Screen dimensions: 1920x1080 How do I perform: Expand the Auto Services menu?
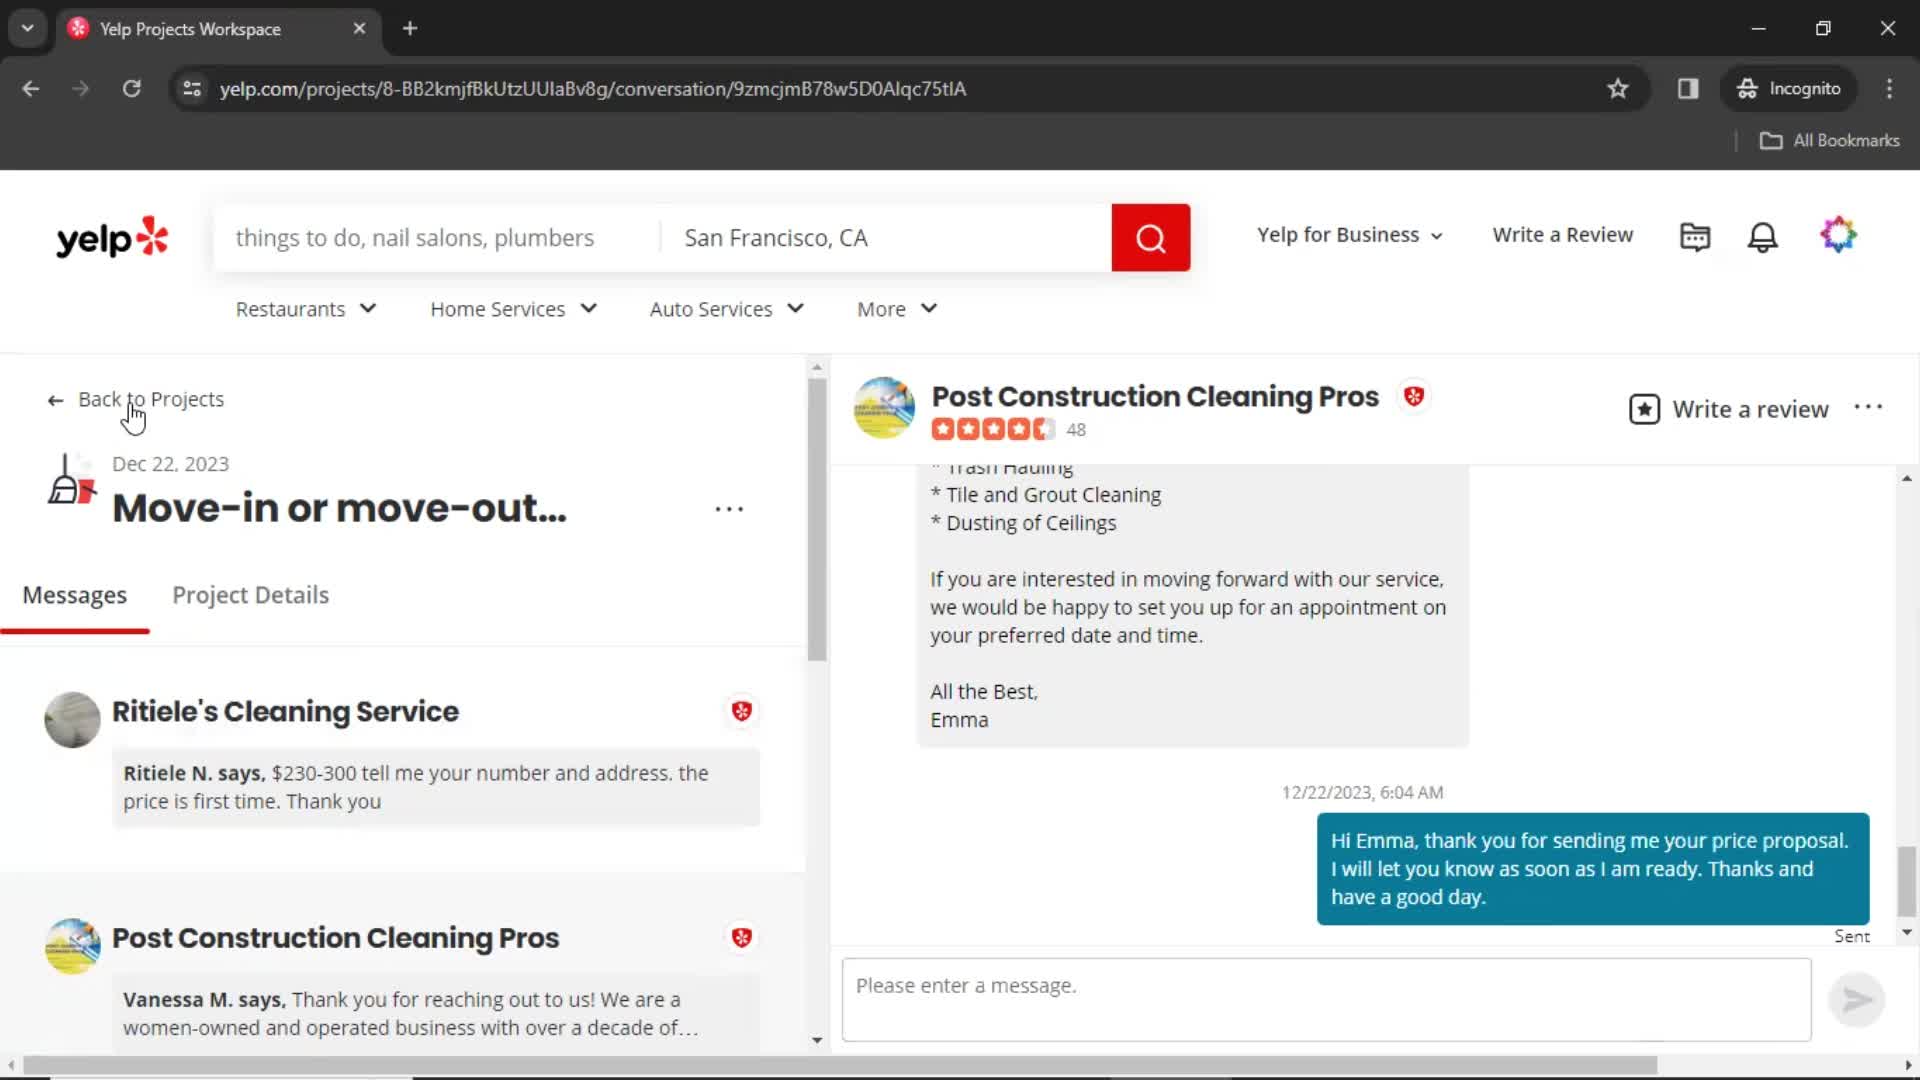click(x=727, y=309)
